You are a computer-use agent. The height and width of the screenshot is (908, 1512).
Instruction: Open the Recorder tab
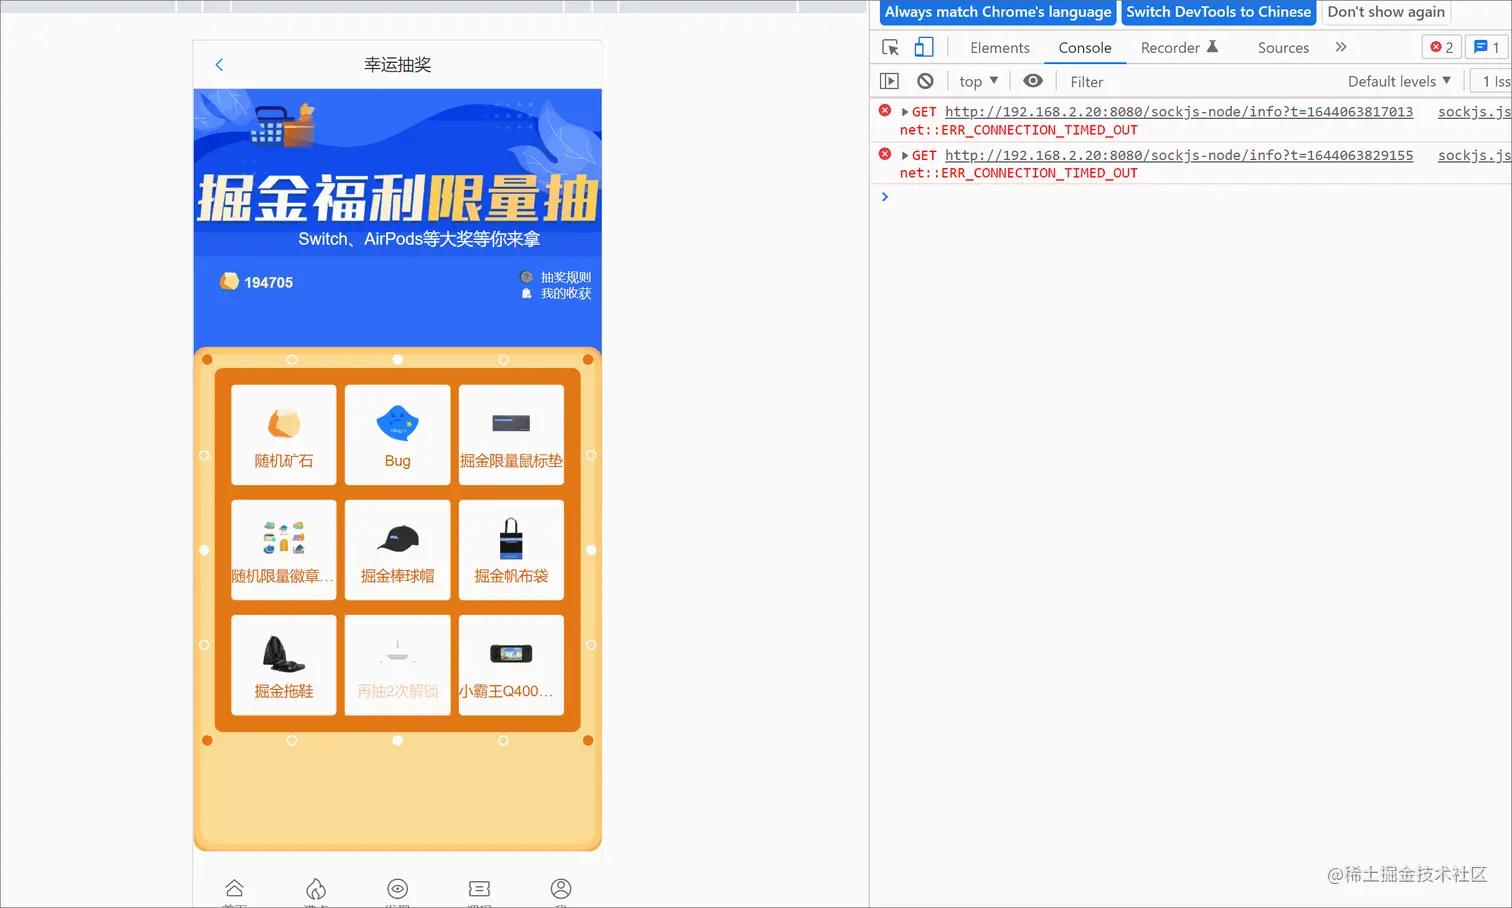click(x=1179, y=48)
